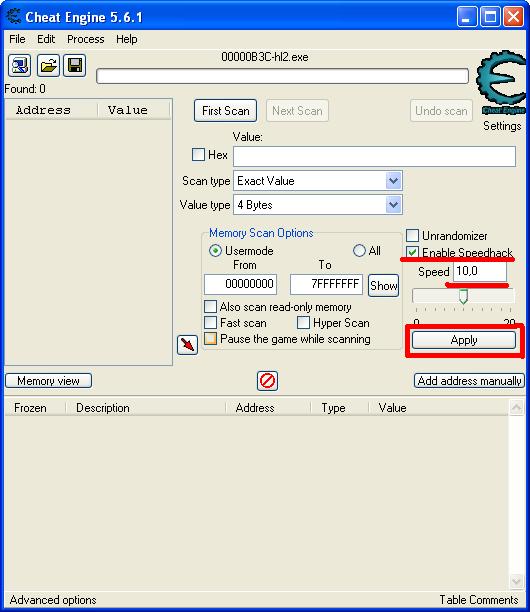Click the speedhack speed slider thumb
The width and height of the screenshot is (530, 612).
[x=463, y=296]
